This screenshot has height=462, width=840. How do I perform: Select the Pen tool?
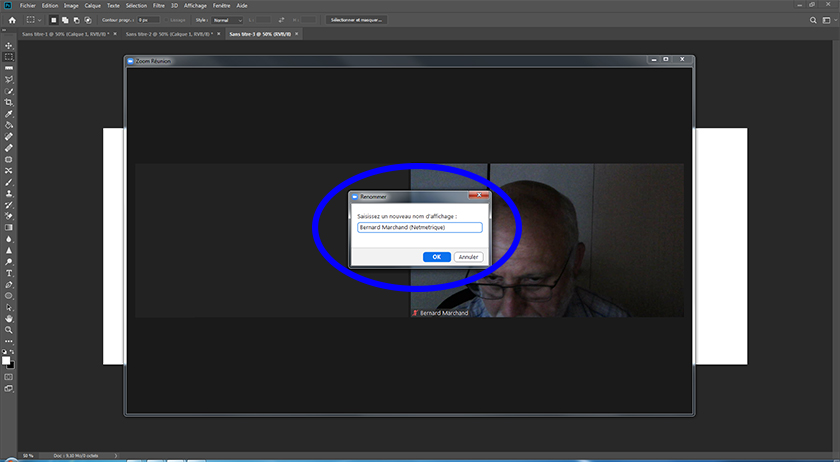[x=9, y=285]
